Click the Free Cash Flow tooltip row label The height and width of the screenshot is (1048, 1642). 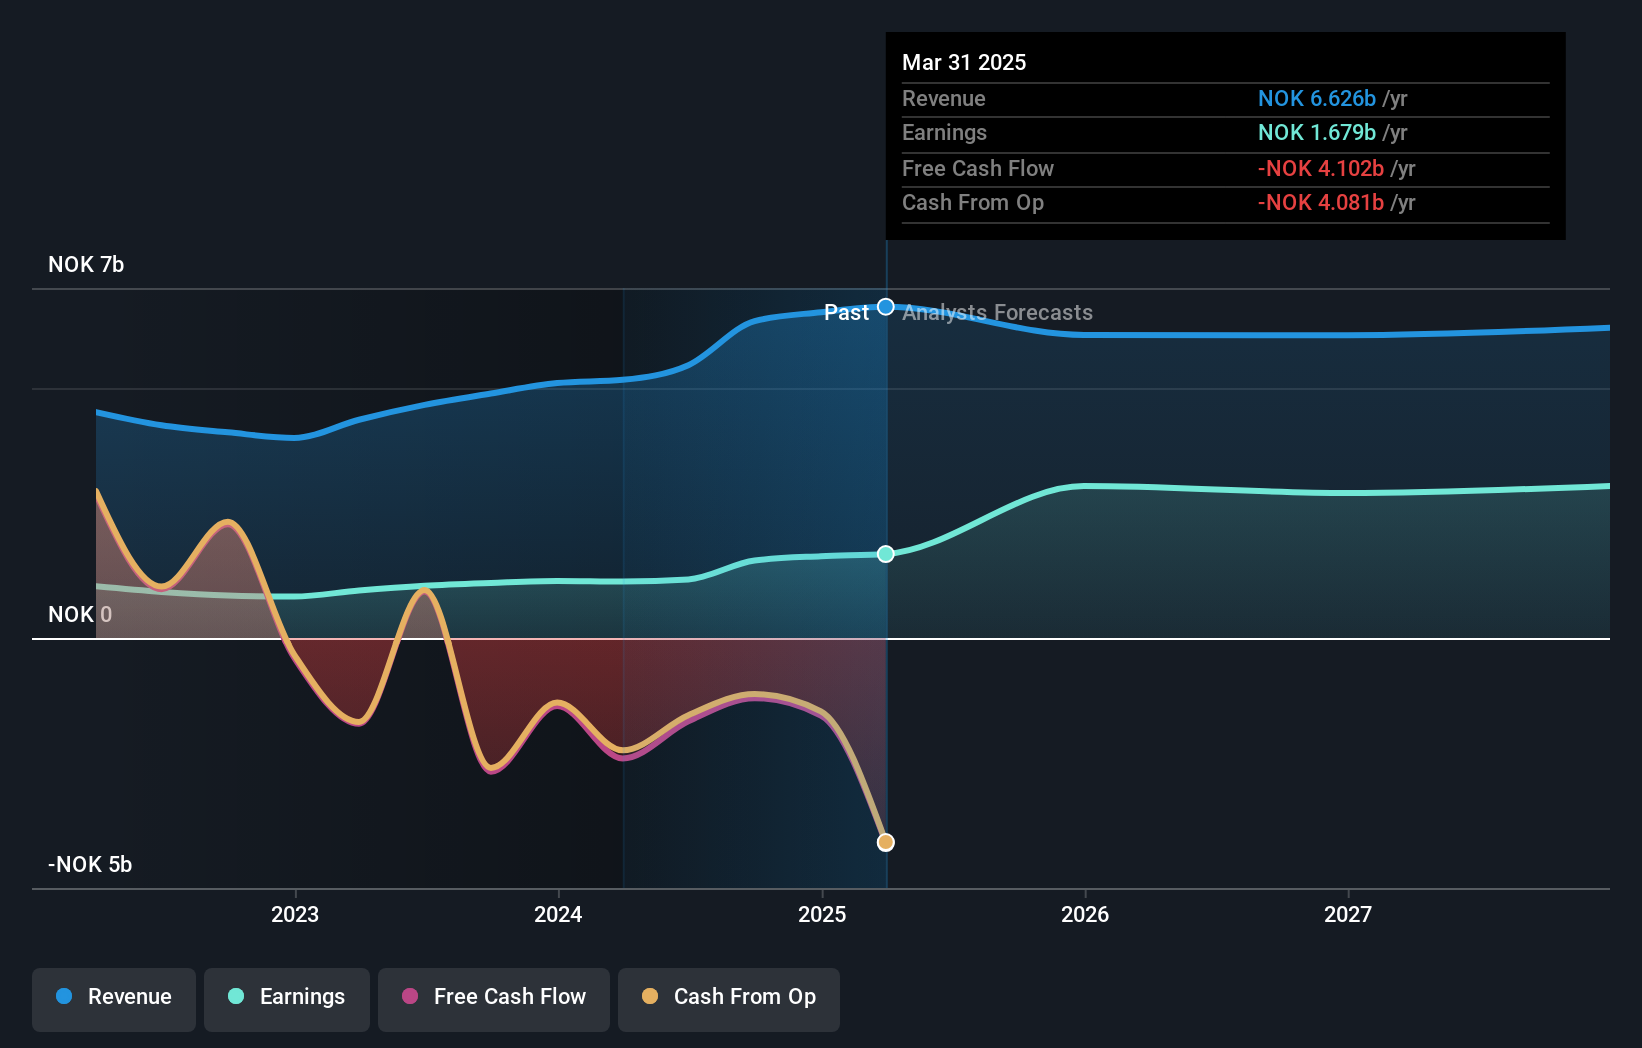(978, 169)
